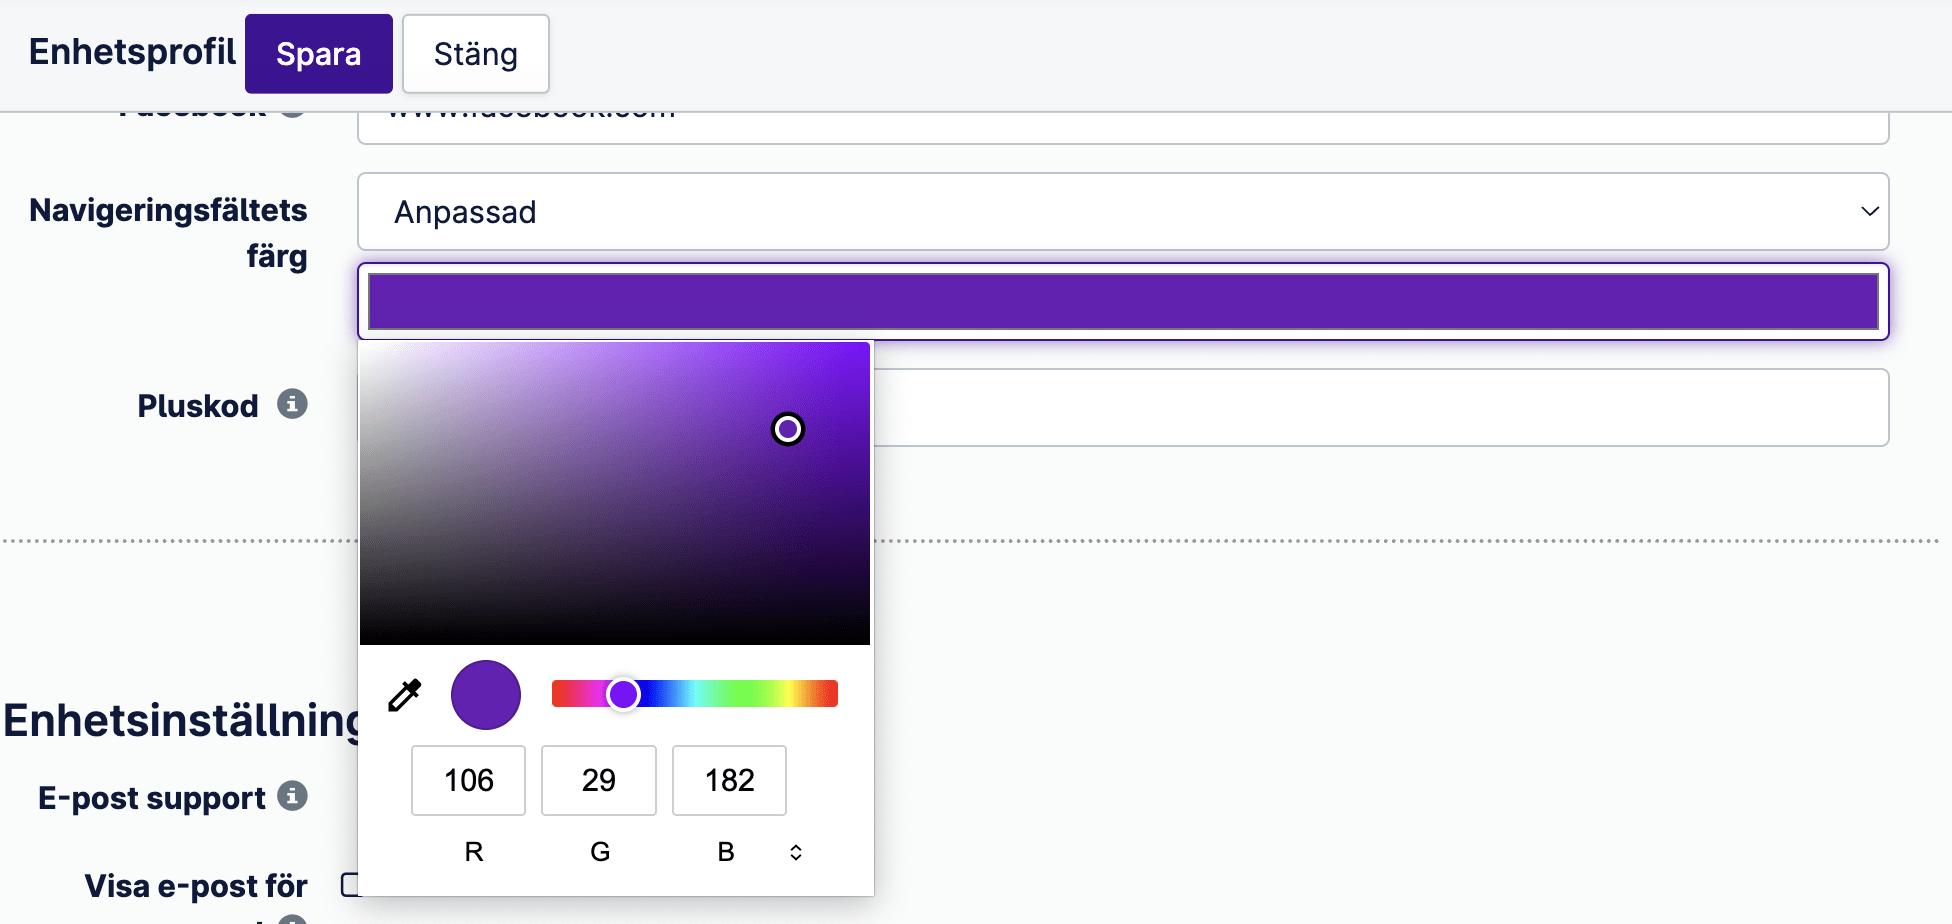Open the Facebook field info tooltip

pyautogui.click(x=292, y=110)
